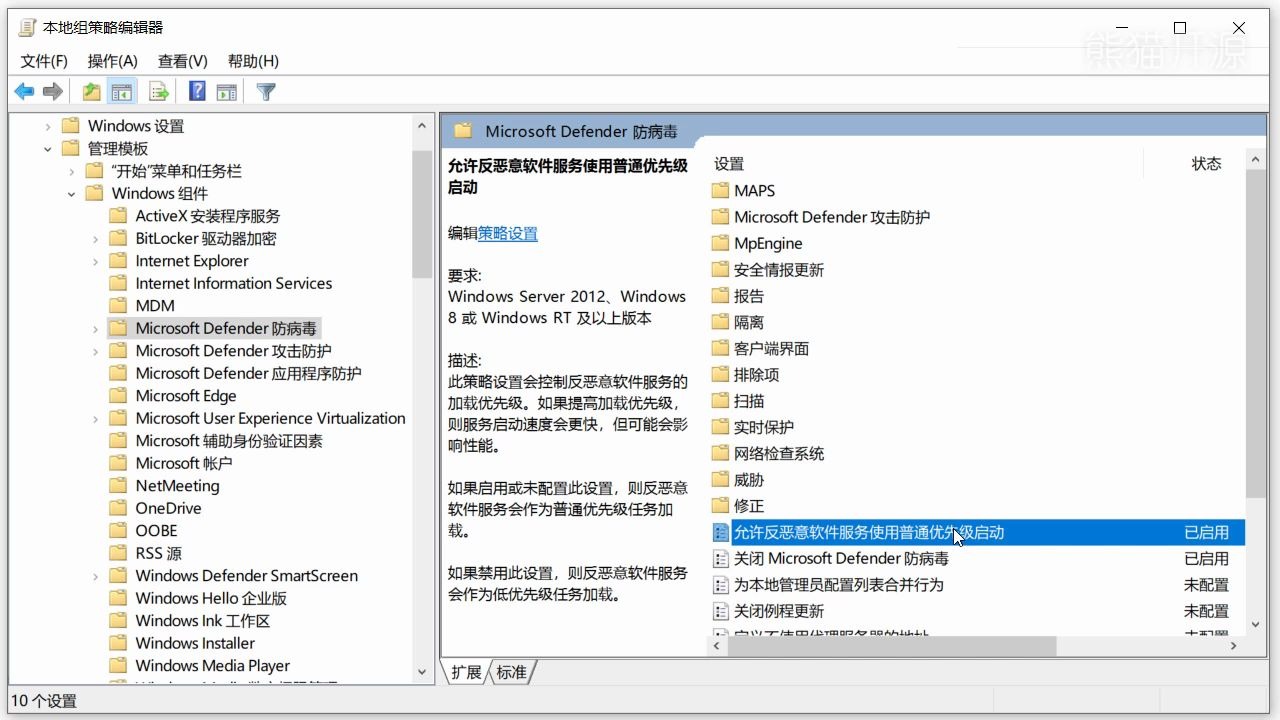The height and width of the screenshot is (720, 1280).
Task: Switch to the 扩展 tab
Action: [466, 672]
